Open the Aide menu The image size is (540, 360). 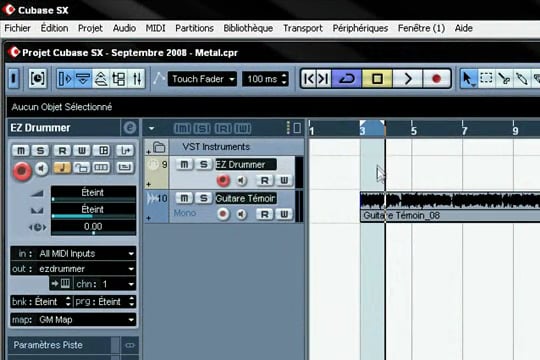click(x=464, y=28)
